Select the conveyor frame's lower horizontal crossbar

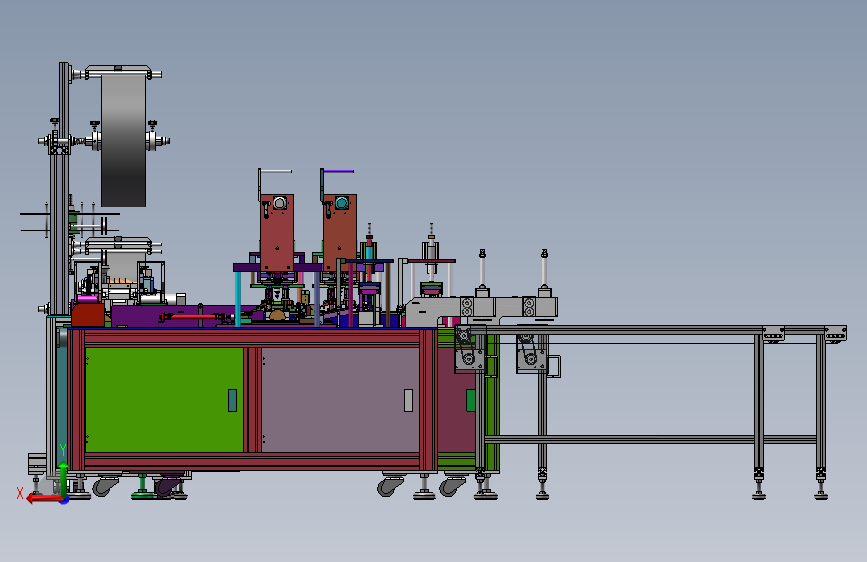[x=650, y=440]
